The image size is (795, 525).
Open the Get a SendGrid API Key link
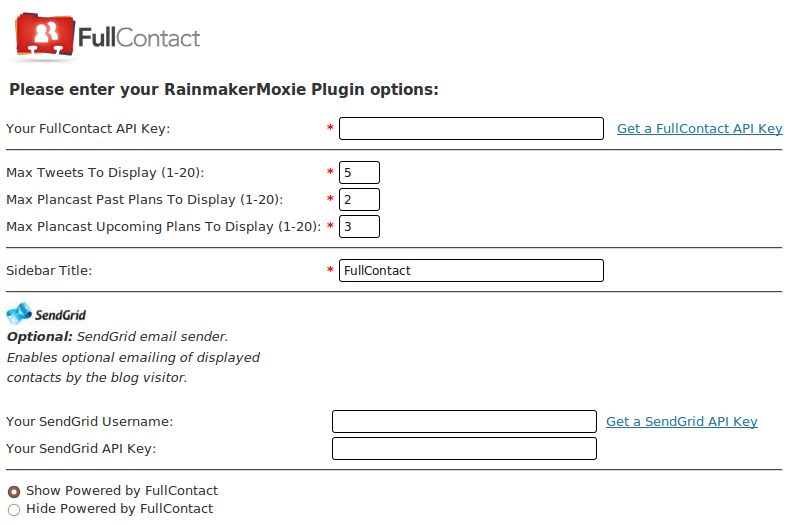coord(681,422)
